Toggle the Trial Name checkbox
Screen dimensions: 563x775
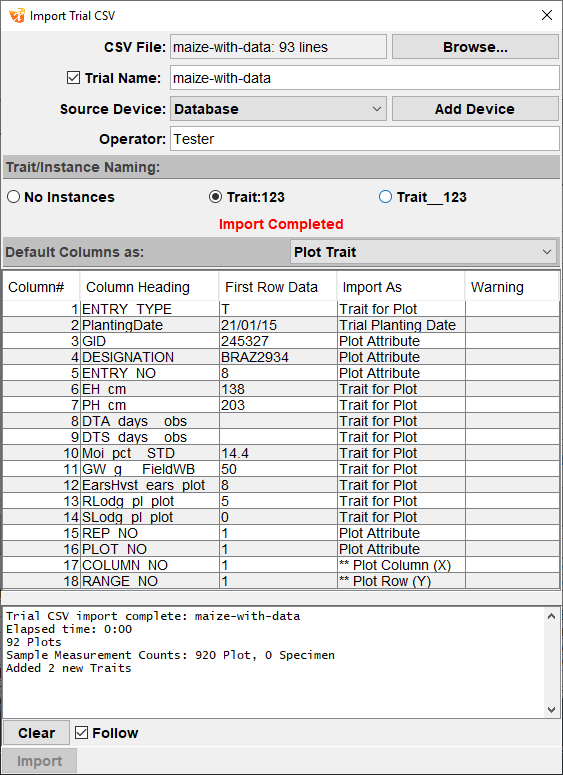[73, 78]
